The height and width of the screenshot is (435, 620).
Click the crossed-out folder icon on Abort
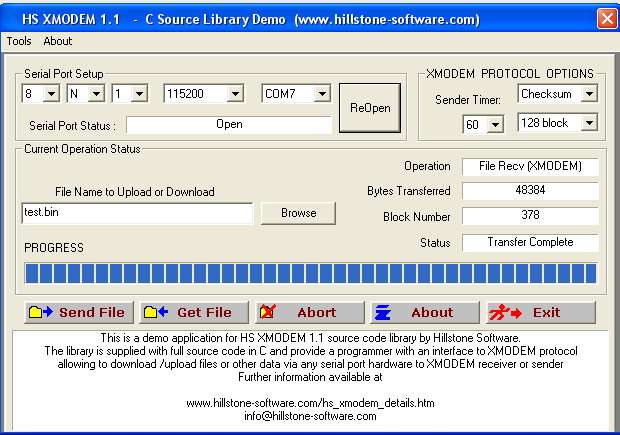point(268,312)
